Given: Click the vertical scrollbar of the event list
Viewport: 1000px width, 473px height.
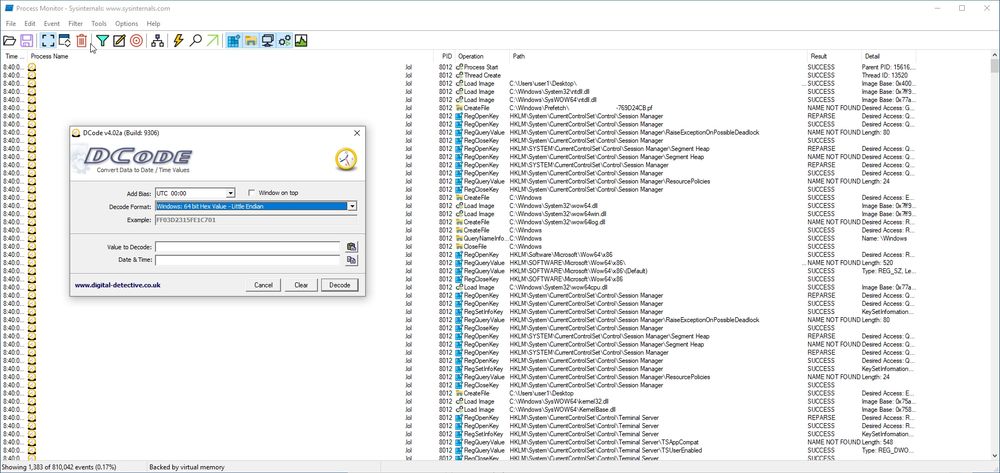Looking at the screenshot, I should point(995,255).
